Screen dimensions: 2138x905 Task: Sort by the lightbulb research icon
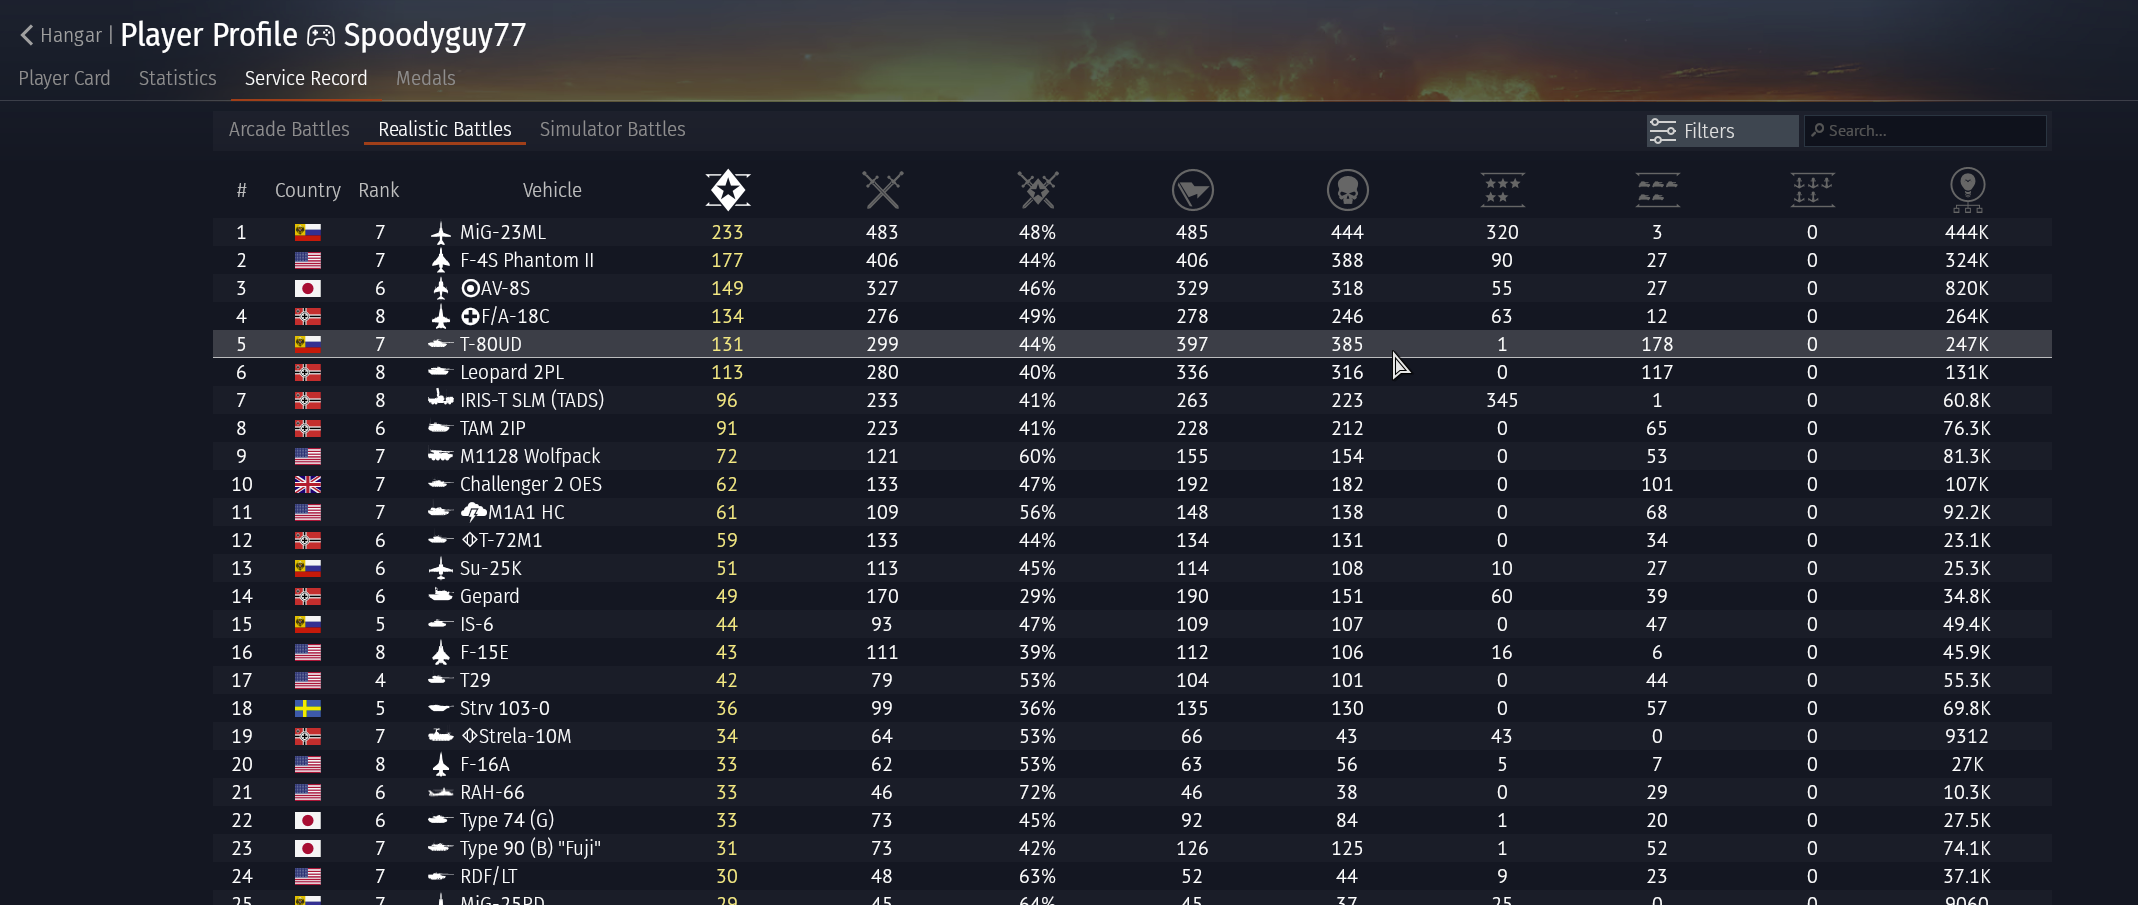[x=1967, y=189]
